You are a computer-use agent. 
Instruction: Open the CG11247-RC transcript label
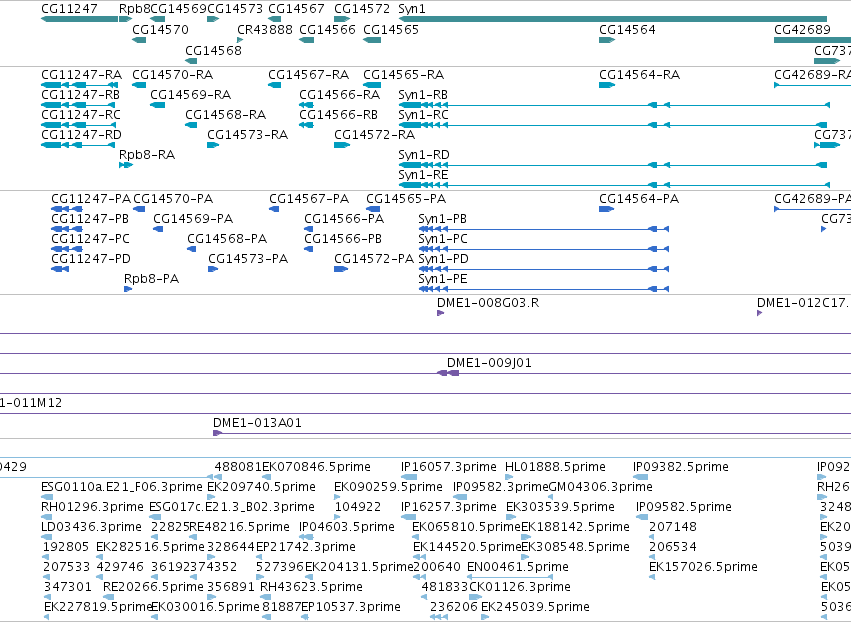(81, 115)
